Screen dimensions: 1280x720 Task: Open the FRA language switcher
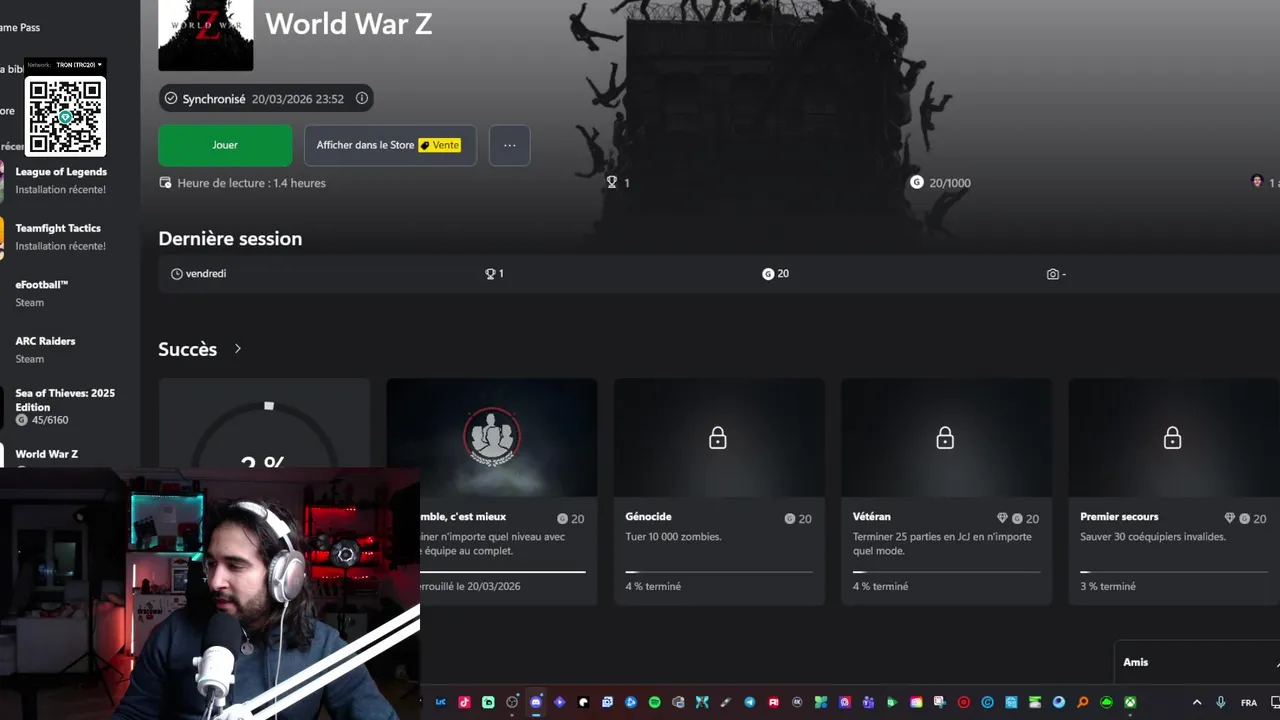click(1249, 703)
